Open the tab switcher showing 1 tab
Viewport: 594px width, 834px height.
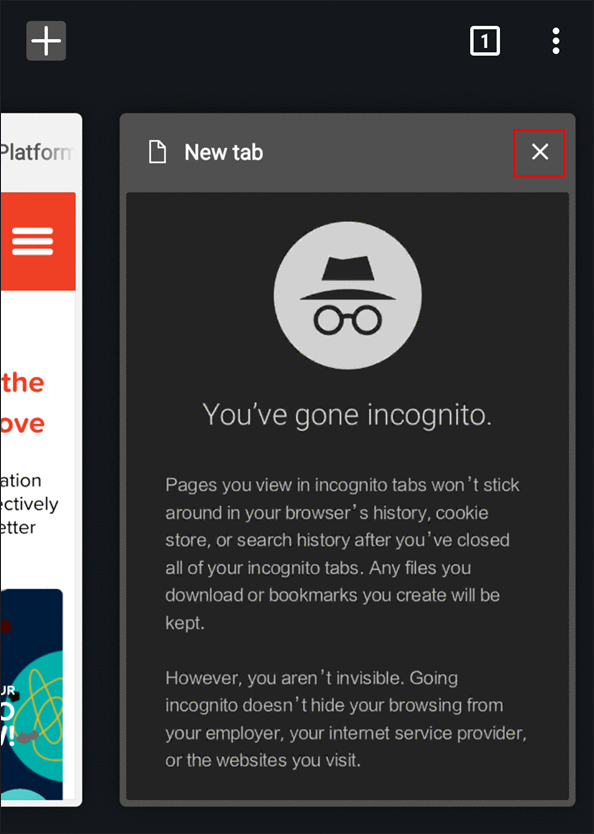click(x=484, y=41)
